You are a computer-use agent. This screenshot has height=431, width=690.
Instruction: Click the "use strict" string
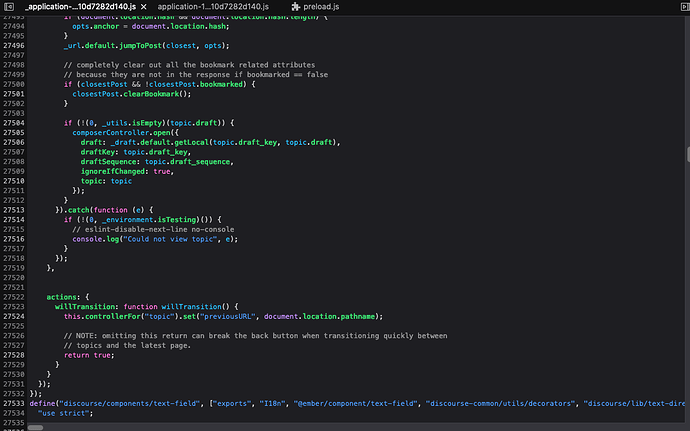(64, 413)
